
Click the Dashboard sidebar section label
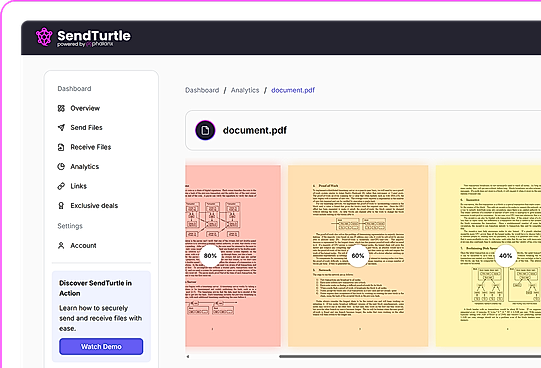tap(74, 89)
